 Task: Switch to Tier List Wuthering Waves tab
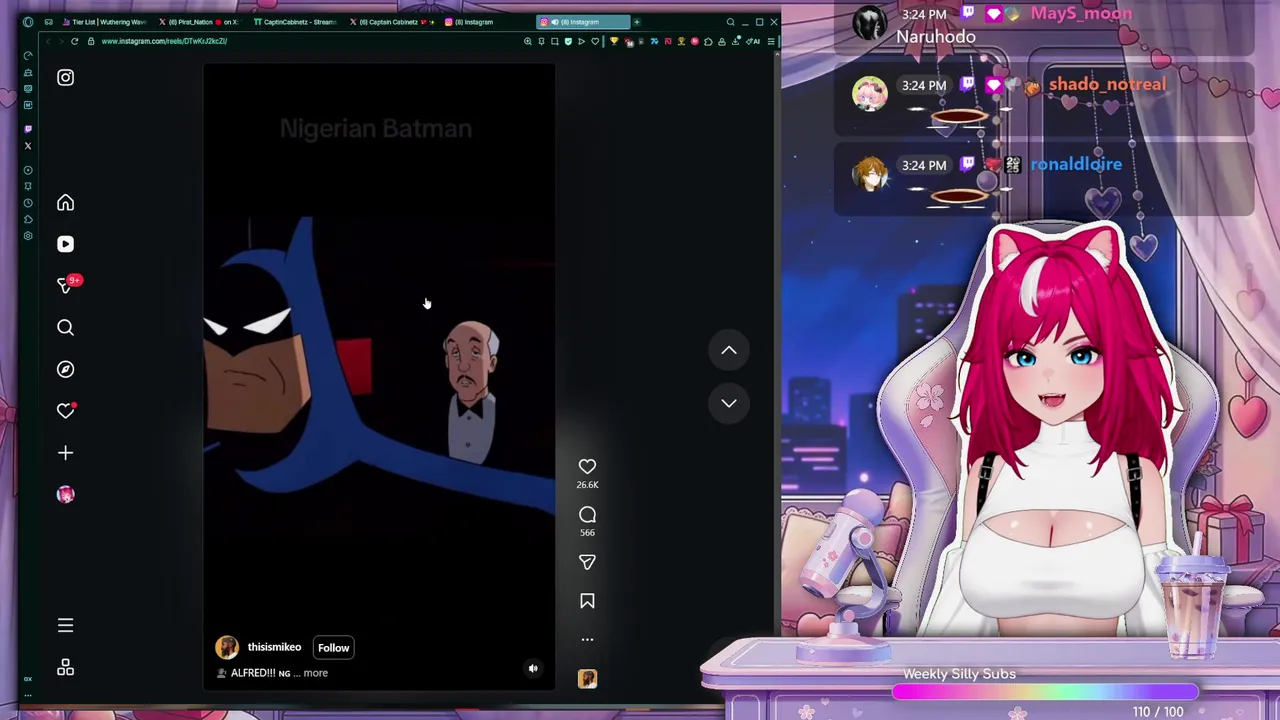tap(106, 22)
